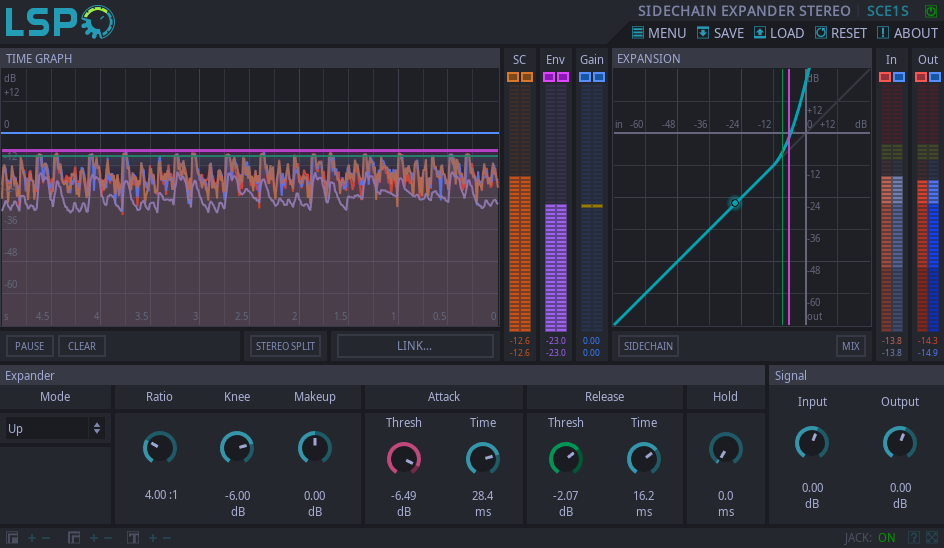Click the SCE1S plugin label

point(888,11)
